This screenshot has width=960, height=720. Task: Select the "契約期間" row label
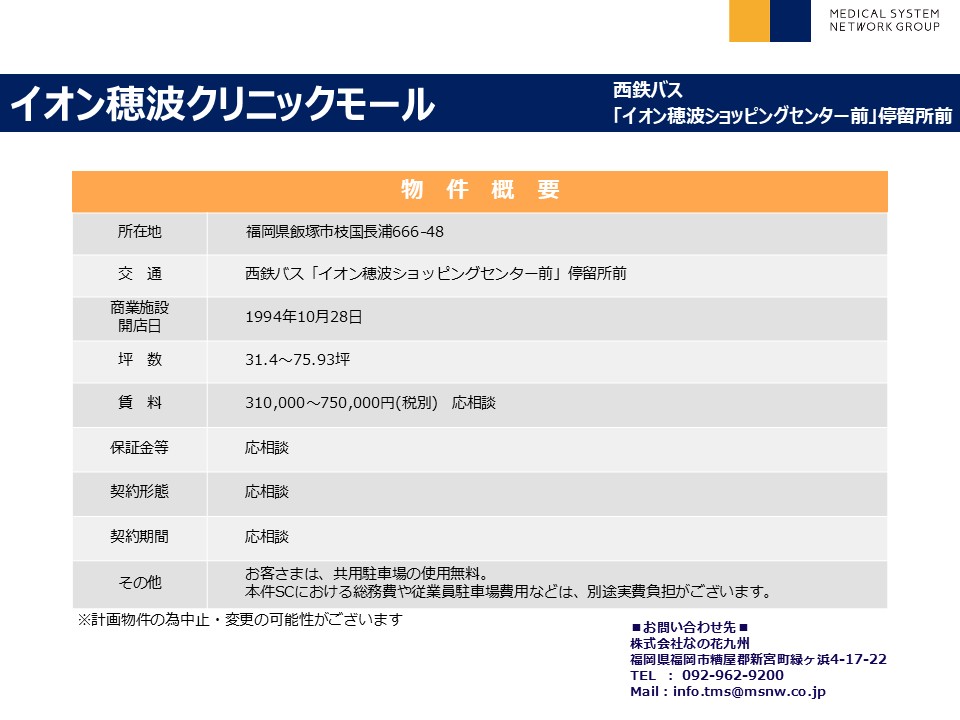point(140,536)
